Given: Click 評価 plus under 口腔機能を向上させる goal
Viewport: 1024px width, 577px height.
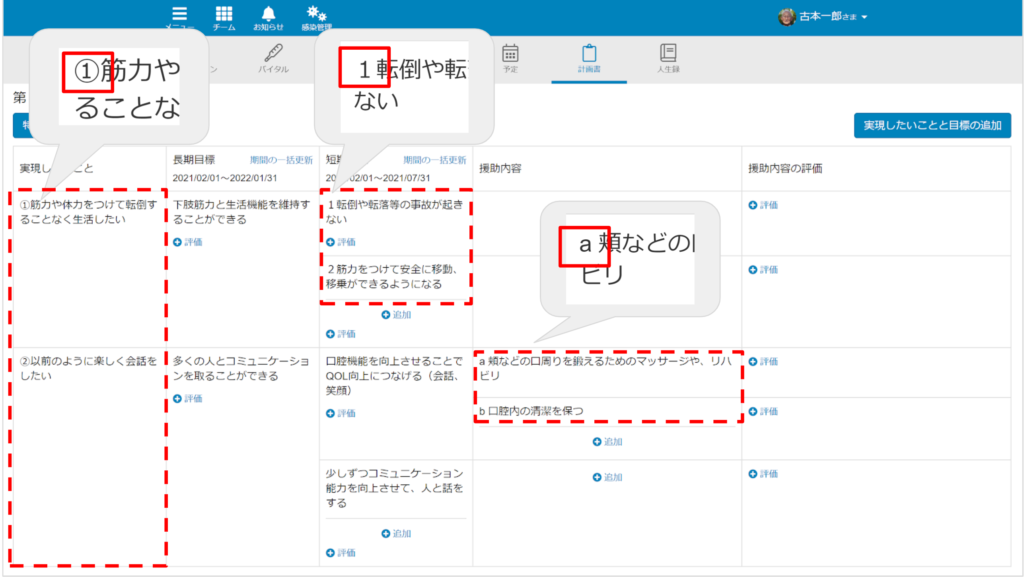Looking at the screenshot, I should click(x=341, y=414).
